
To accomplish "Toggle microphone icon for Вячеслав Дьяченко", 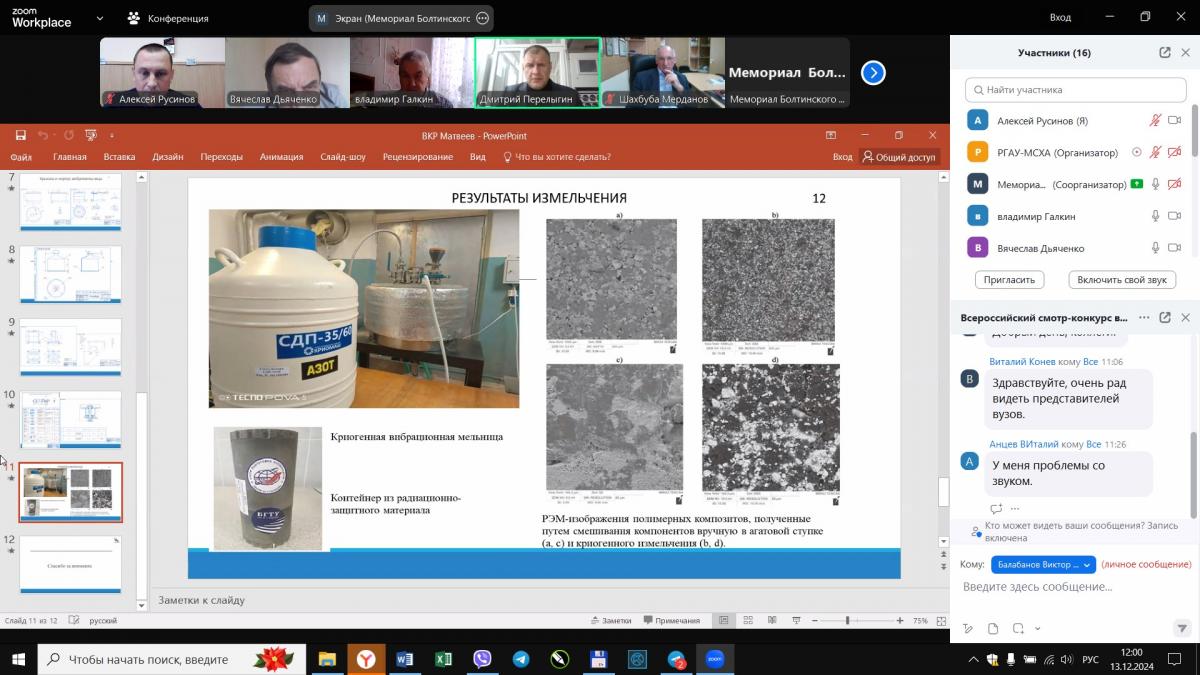I will (1155, 248).
